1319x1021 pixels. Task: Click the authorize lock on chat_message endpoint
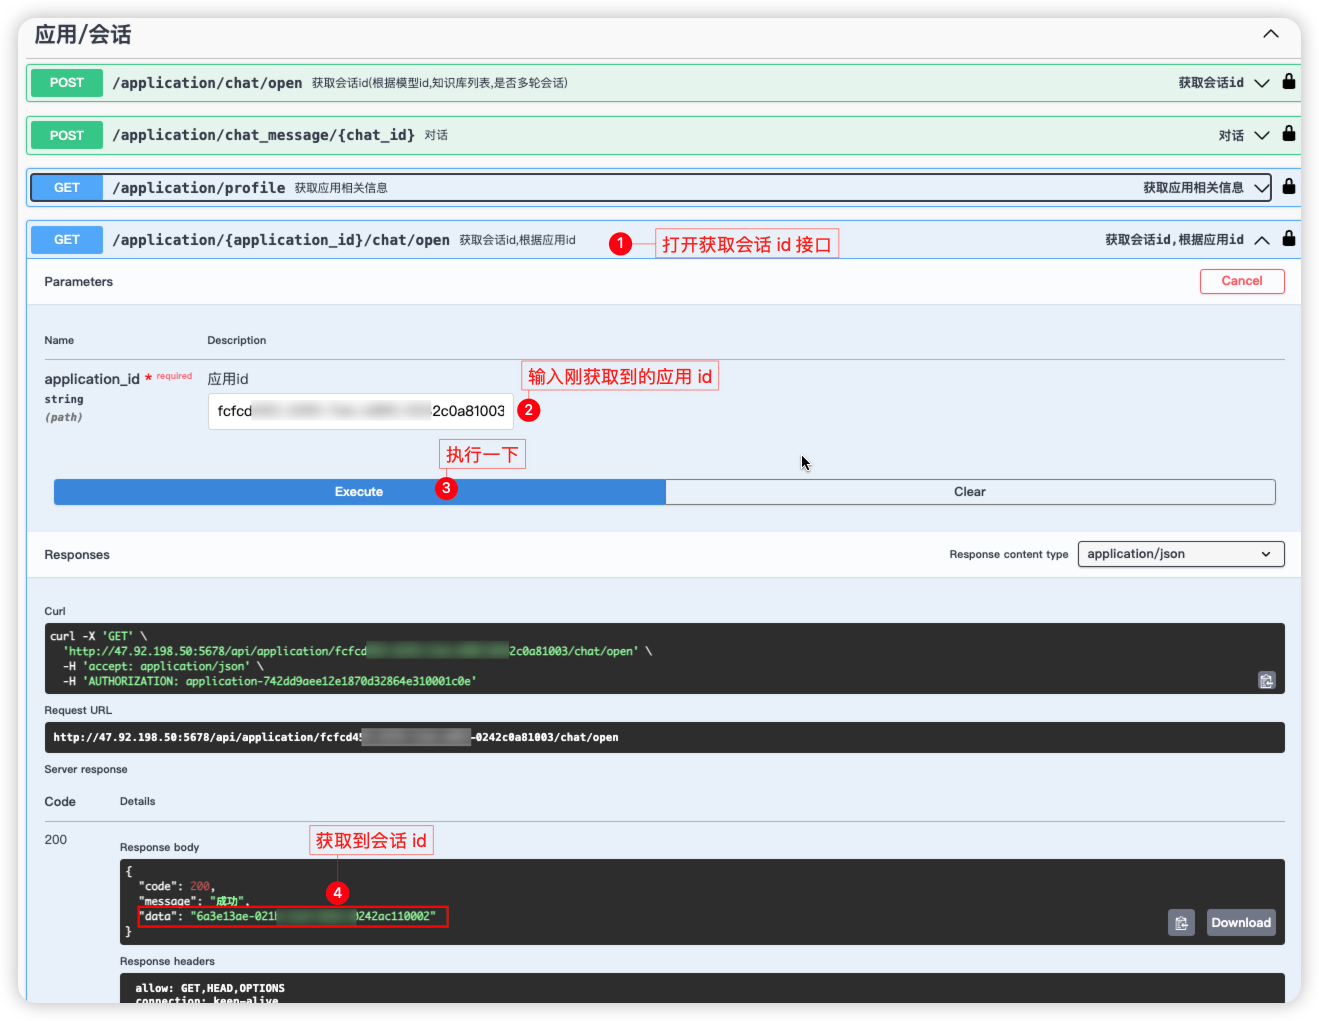click(1288, 134)
